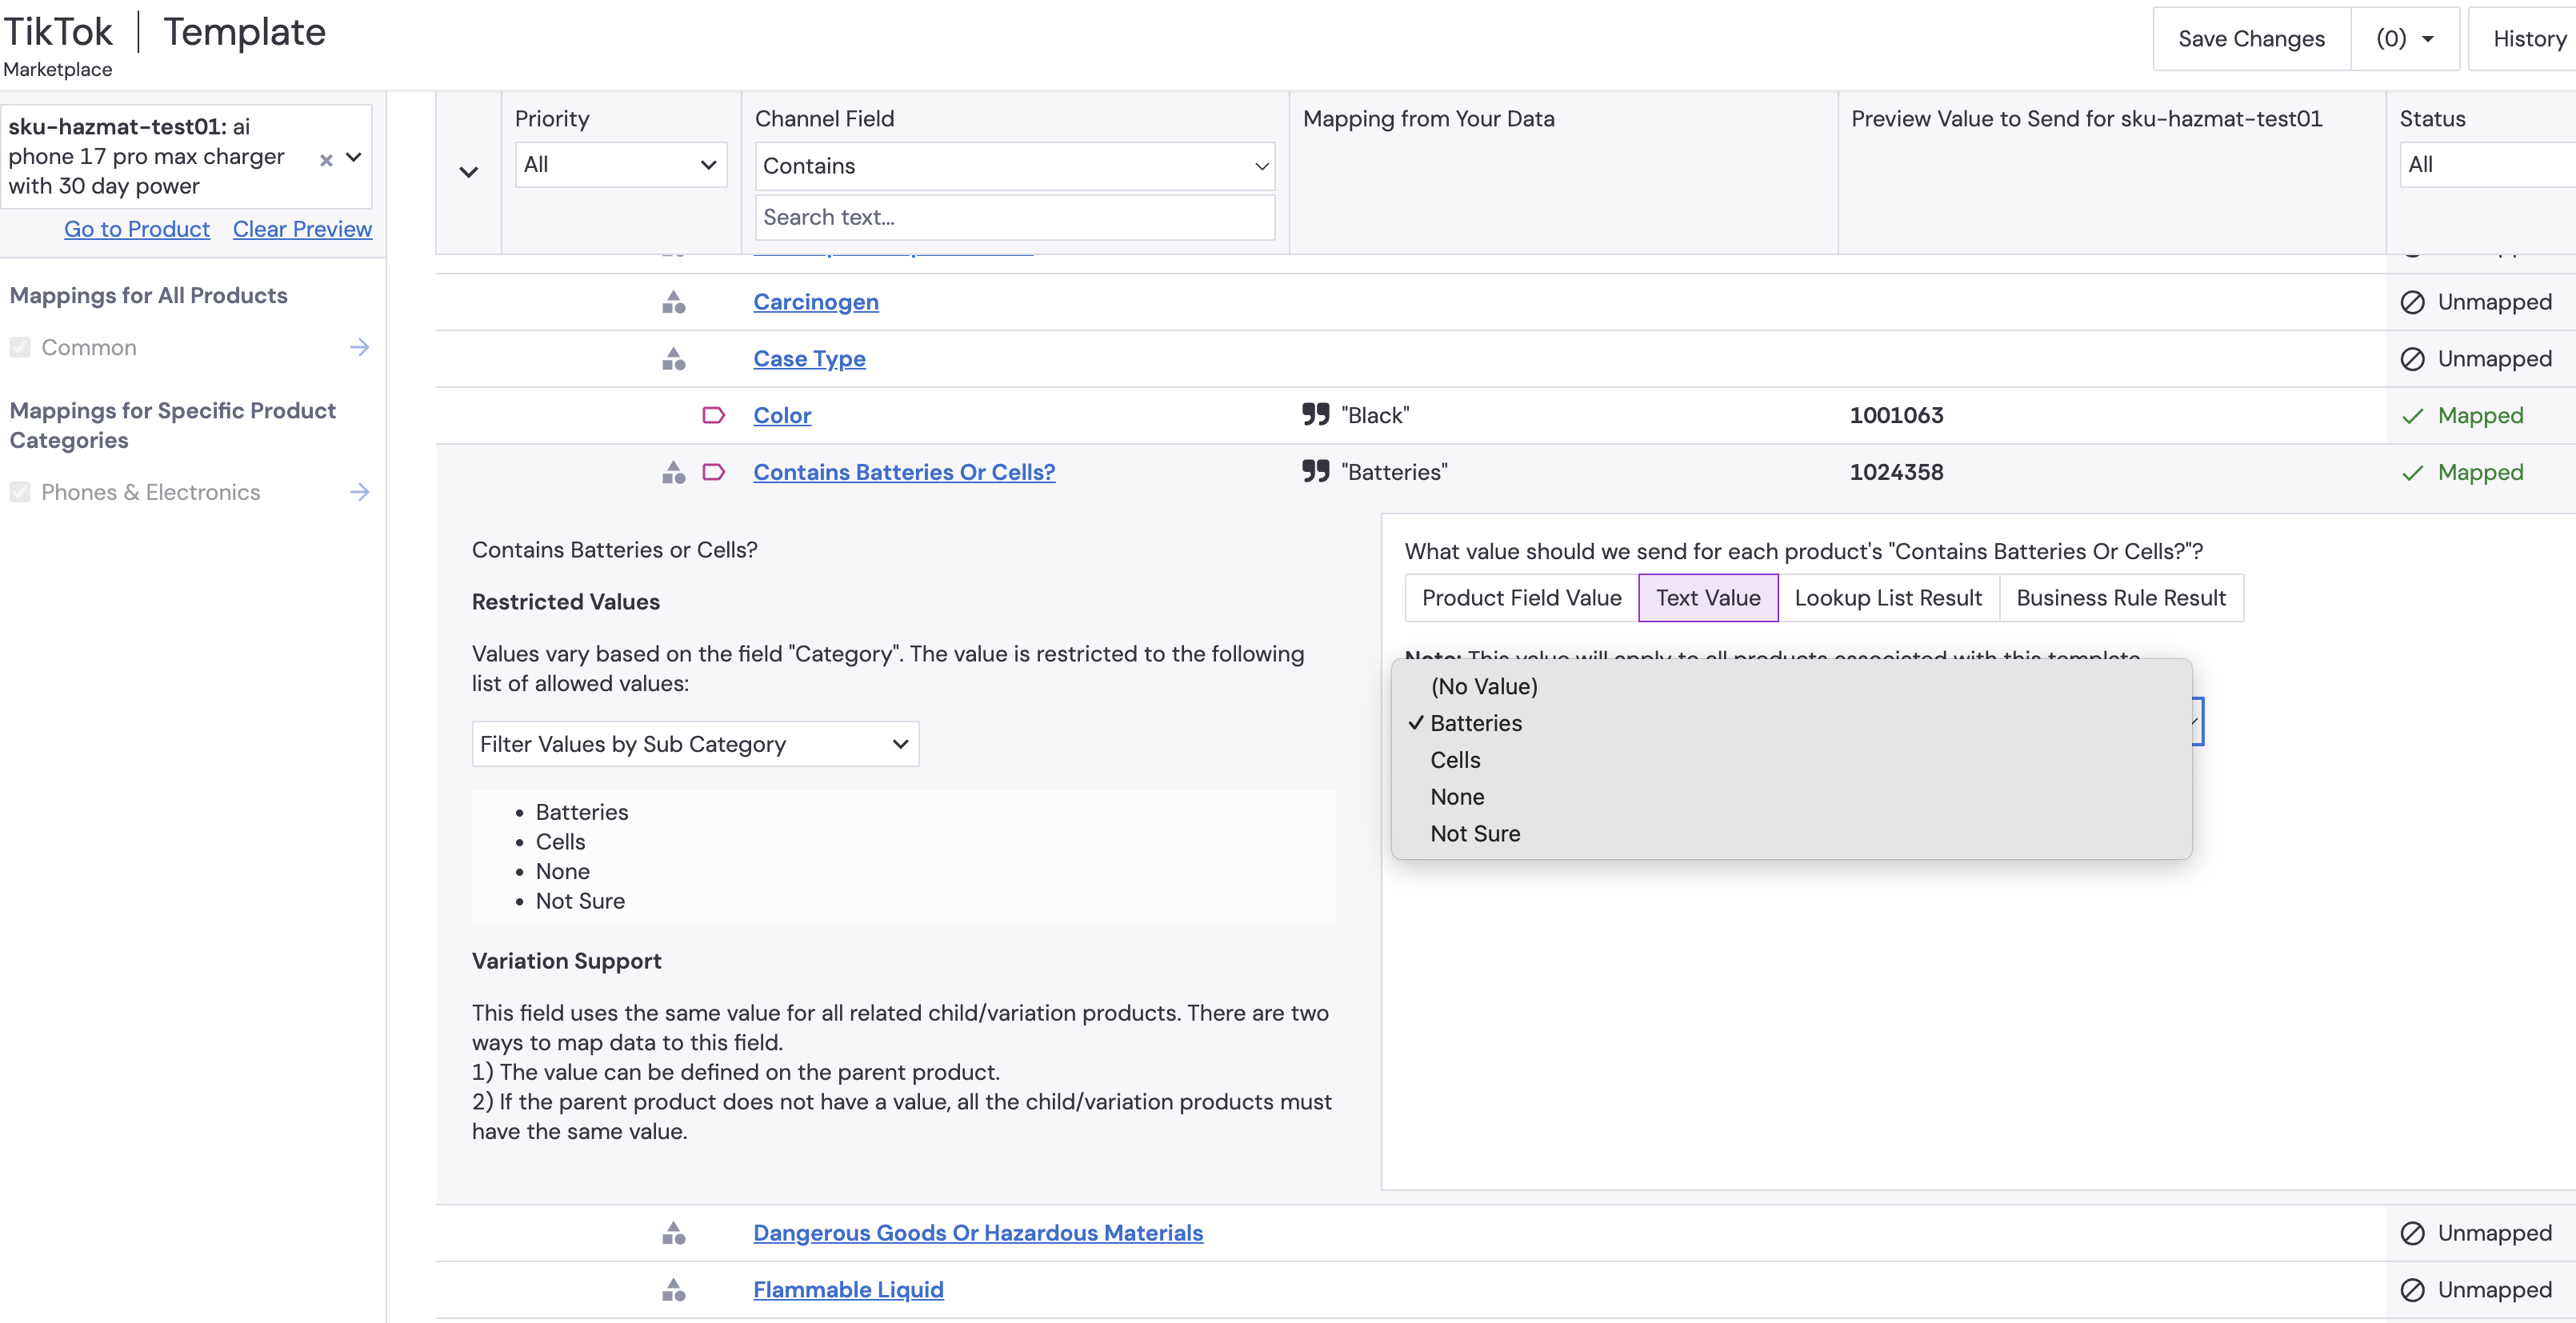This screenshot has height=1323, width=2576.
Task: Click shapes icon beside Case Type row
Action: point(674,359)
